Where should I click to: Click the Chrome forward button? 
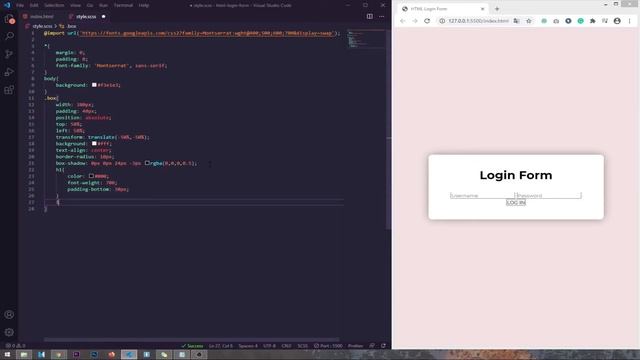point(415,21)
